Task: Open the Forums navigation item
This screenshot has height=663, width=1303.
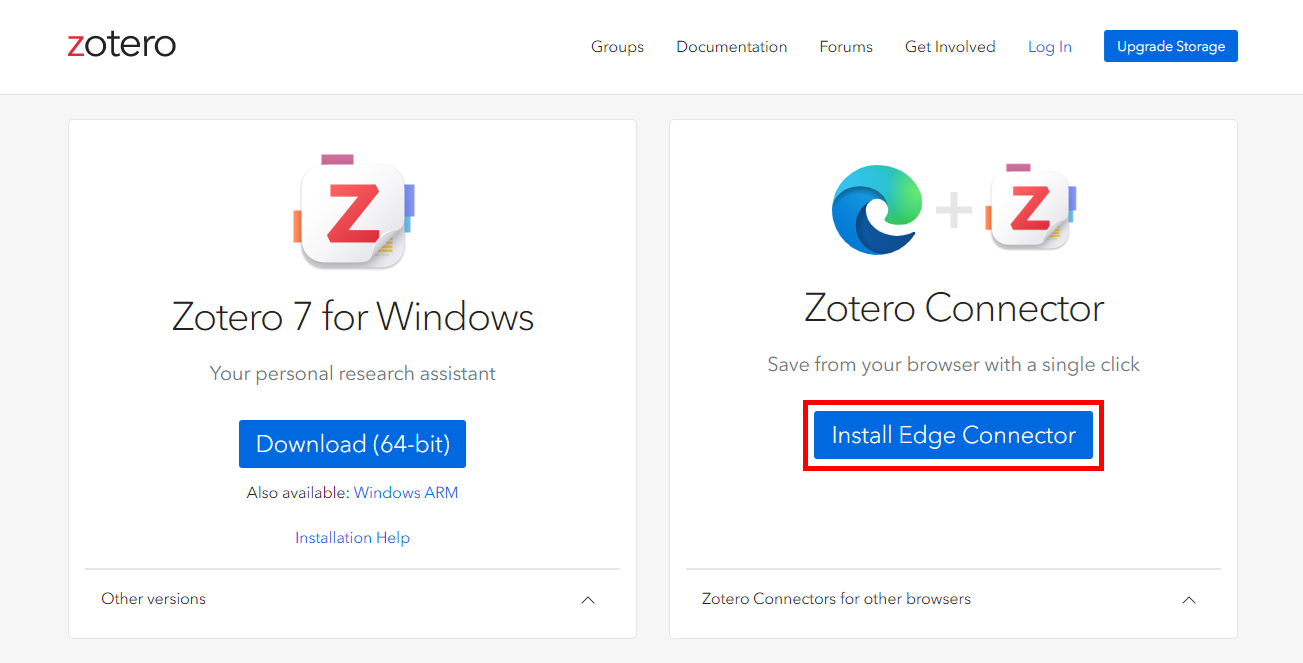Action: click(846, 47)
